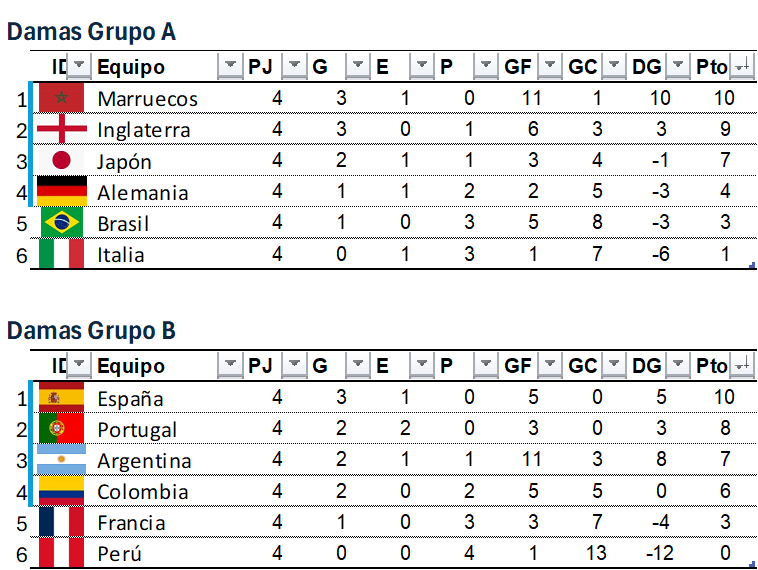Expand the GF column filter in Grupo B

pos(549,366)
